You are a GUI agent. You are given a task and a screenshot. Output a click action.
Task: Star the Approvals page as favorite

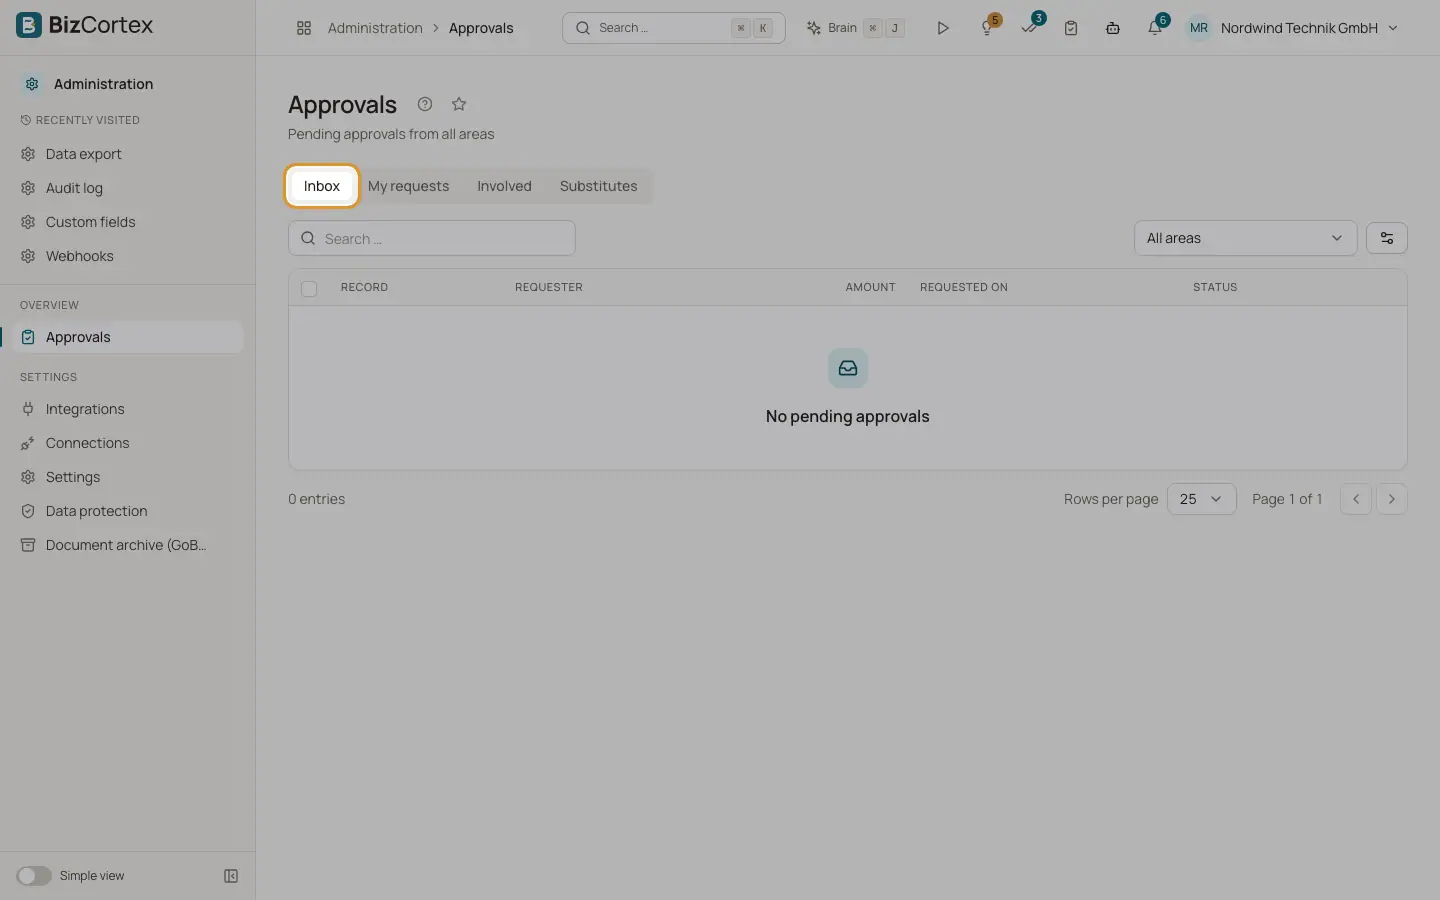click(459, 104)
